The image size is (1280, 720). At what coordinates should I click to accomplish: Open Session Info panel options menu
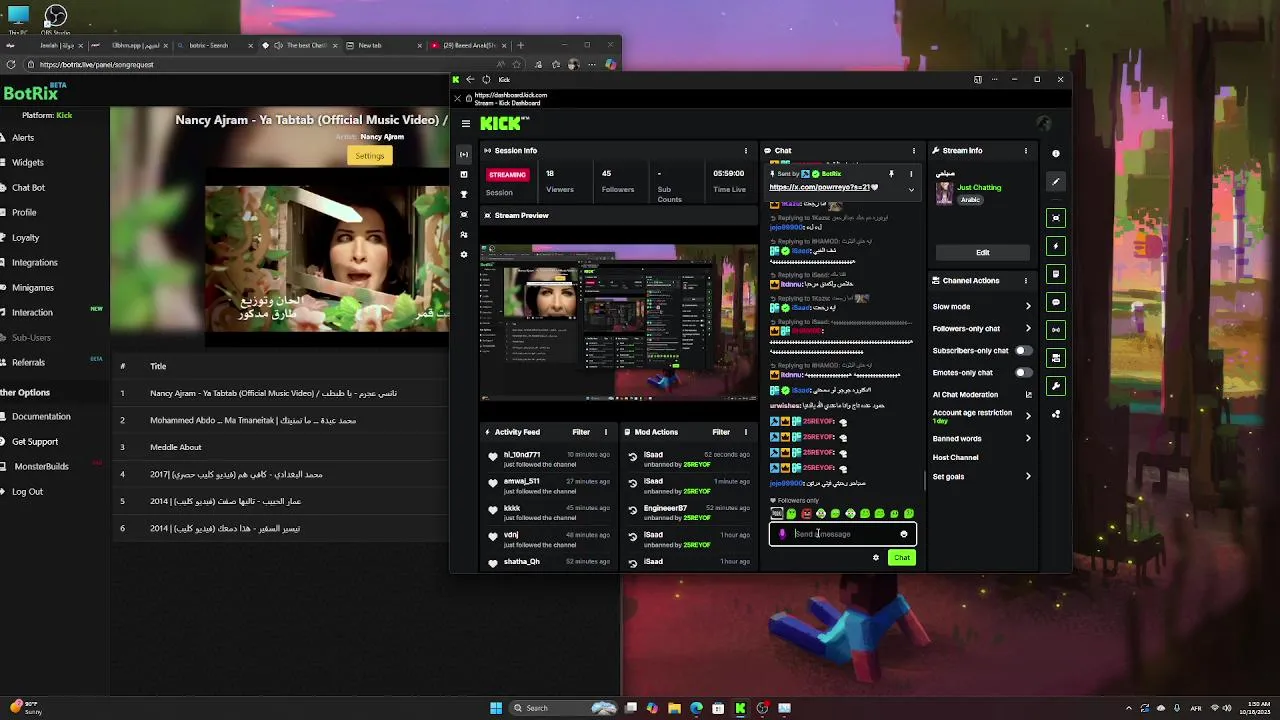pos(745,151)
